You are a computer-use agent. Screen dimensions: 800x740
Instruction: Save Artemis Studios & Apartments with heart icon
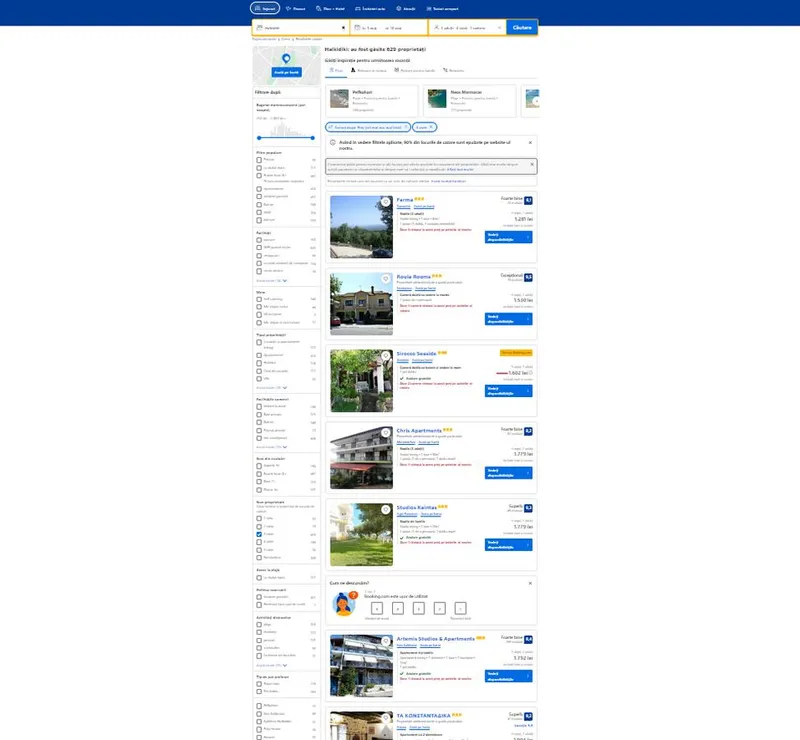(386, 641)
